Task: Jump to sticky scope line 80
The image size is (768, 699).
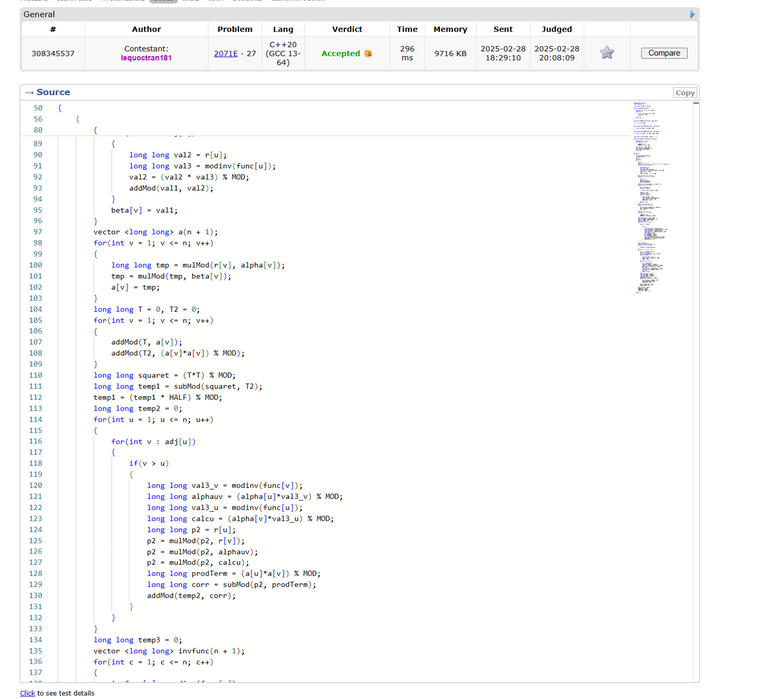Action: point(38,130)
